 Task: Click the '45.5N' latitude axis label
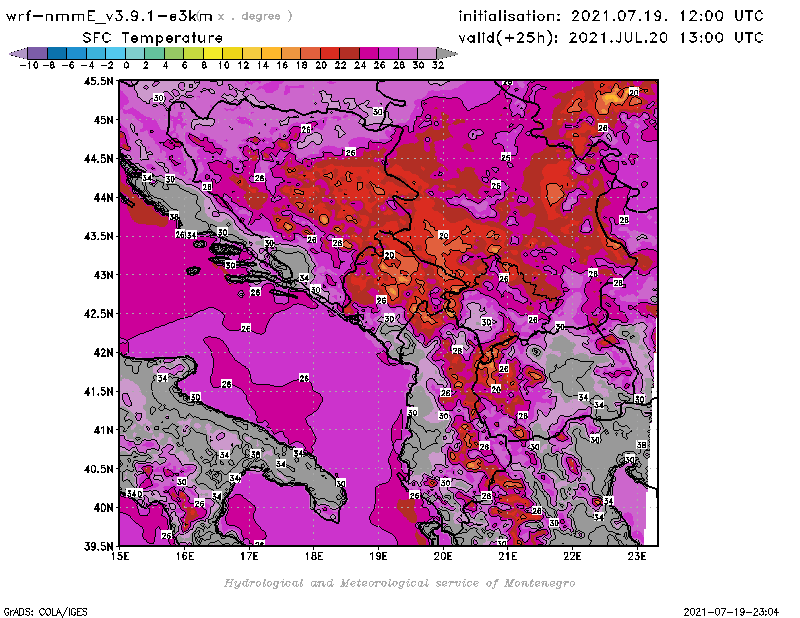pyautogui.click(x=98, y=81)
